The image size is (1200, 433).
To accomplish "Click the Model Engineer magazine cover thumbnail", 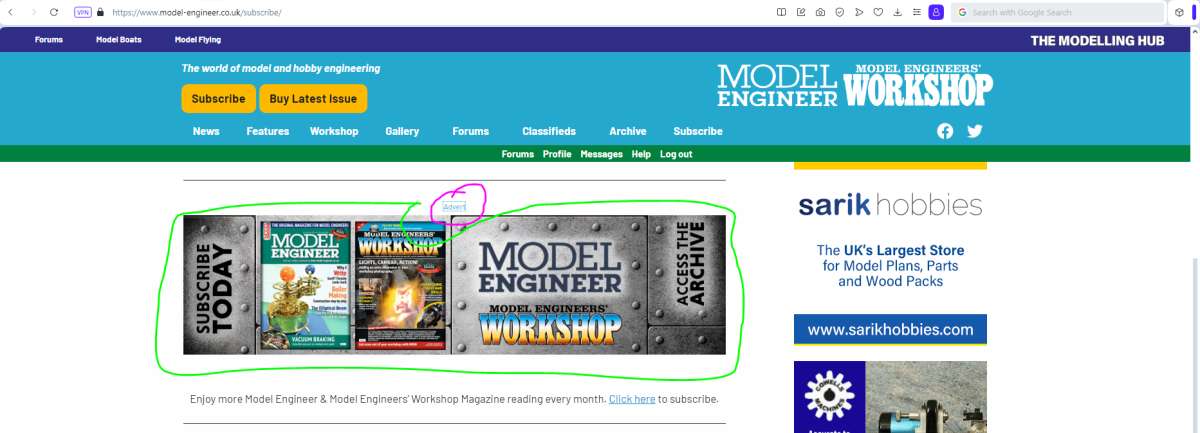I will pos(304,284).
